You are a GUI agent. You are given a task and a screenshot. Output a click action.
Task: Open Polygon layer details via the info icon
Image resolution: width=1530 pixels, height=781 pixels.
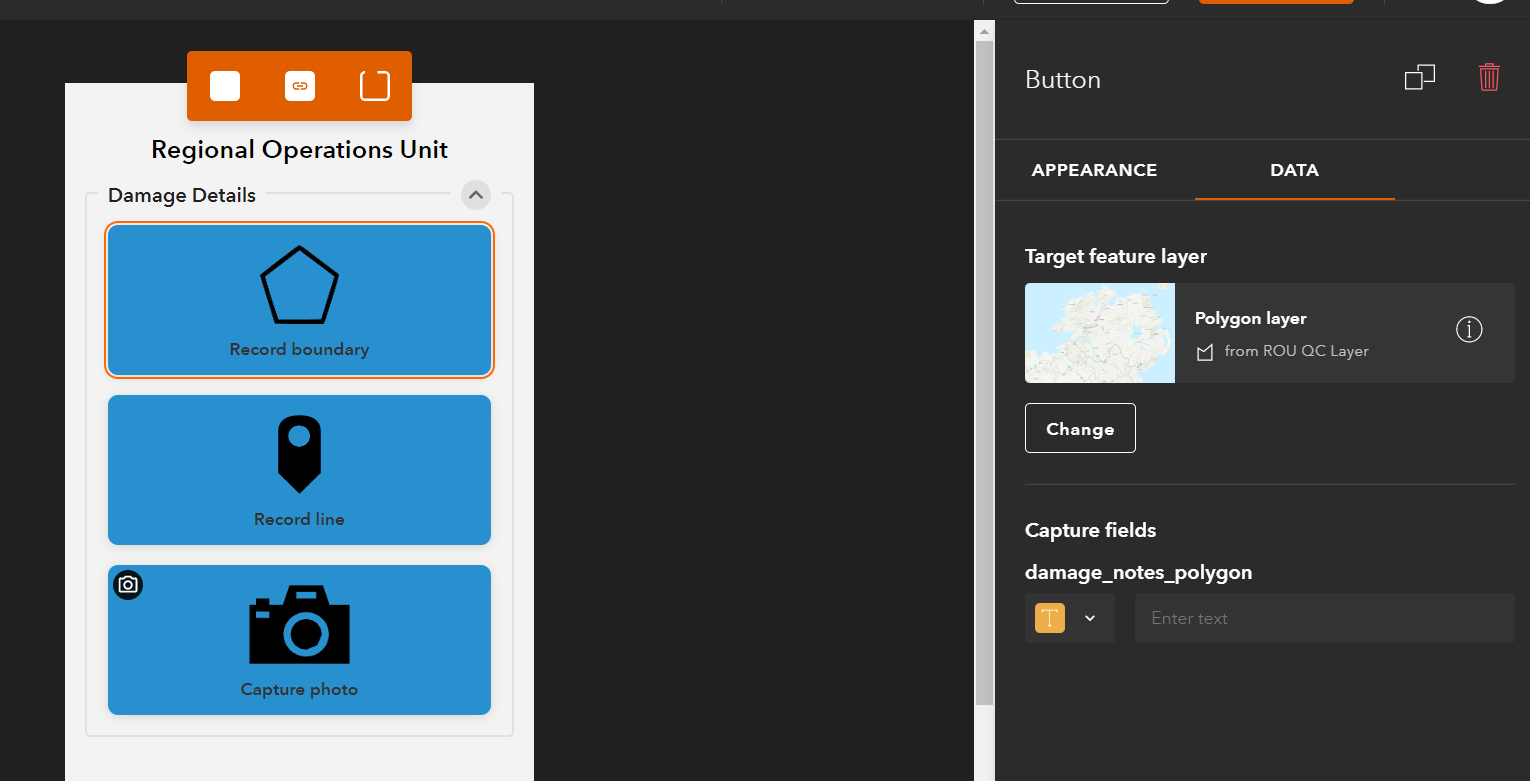[x=1469, y=329]
